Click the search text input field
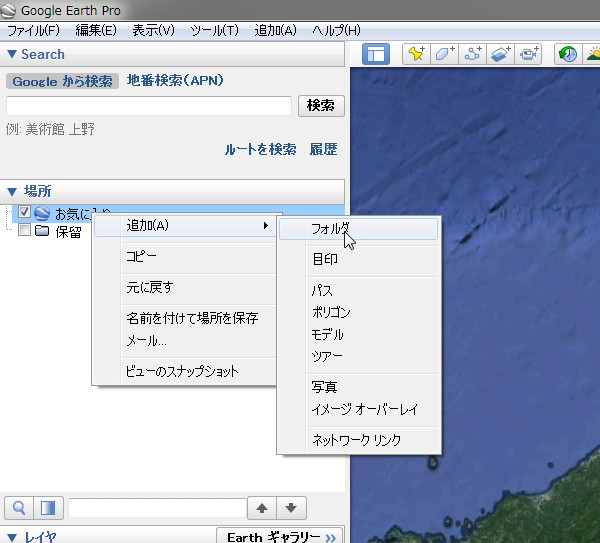Viewport: 600px width, 543px height. (x=149, y=106)
